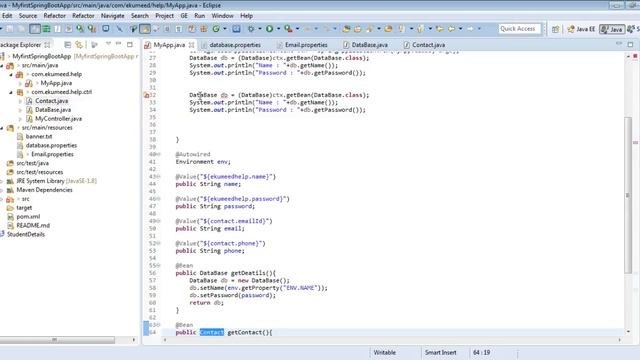This screenshot has width=640, height=360.
Task: Click the New Java Class green icon
Action: click(216, 29)
